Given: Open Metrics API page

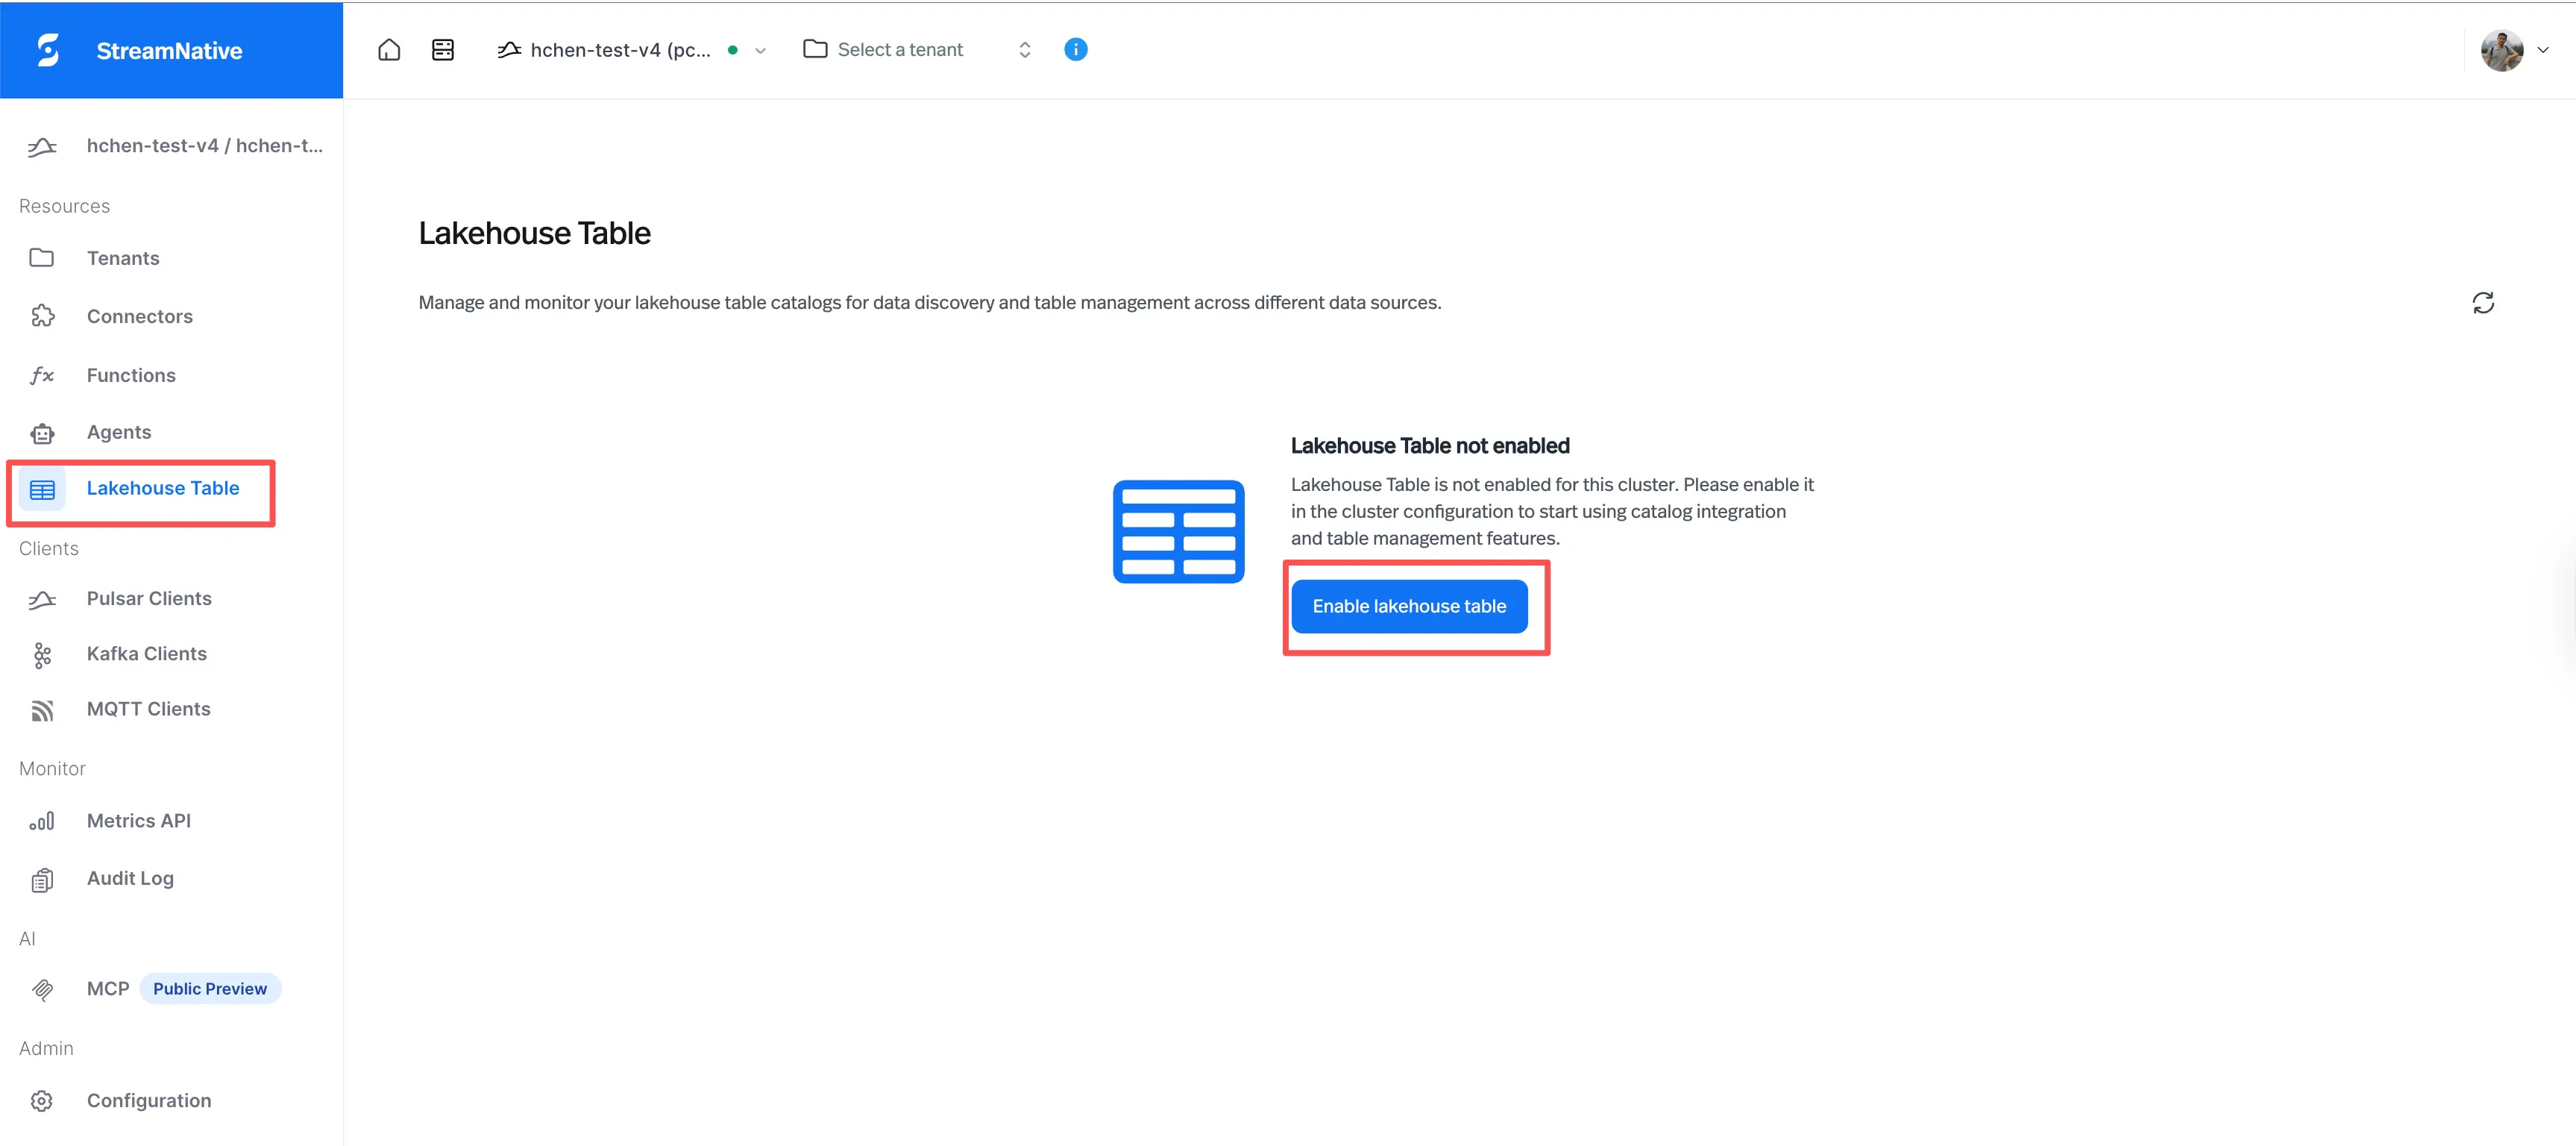Looking at the screenshot, I should 139,821.
